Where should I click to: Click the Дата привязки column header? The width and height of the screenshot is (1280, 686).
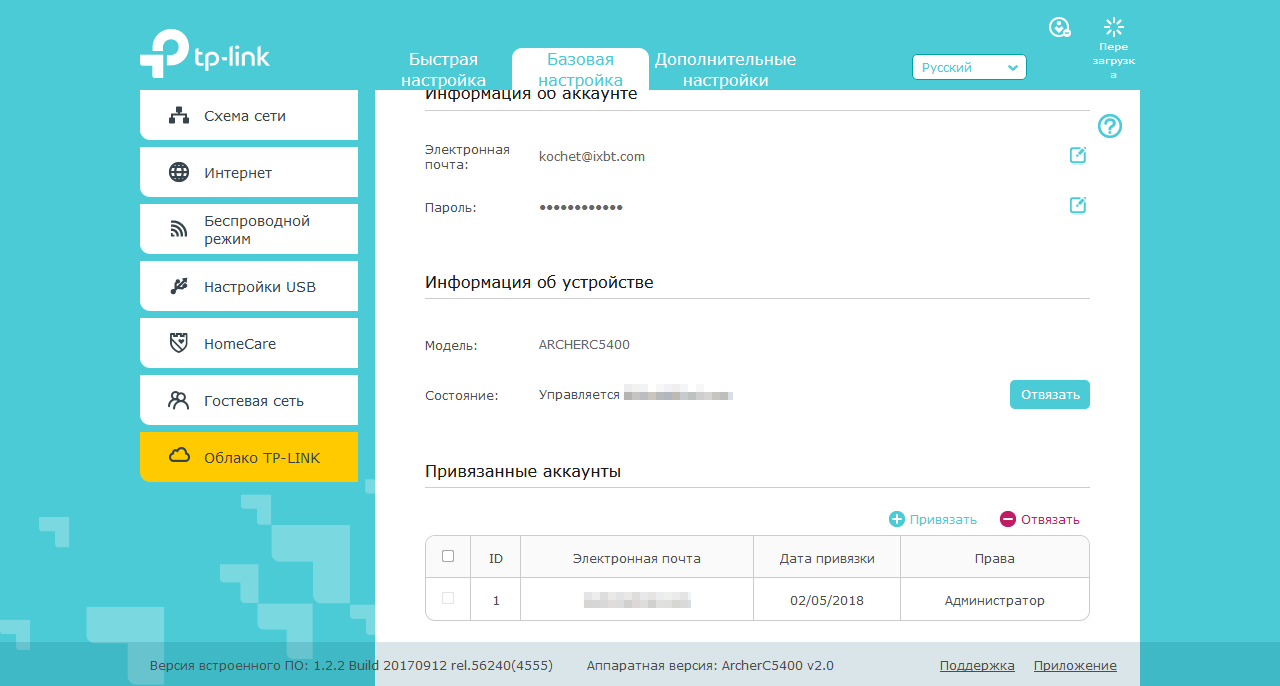pyautogui.click(x=827, y=558)
